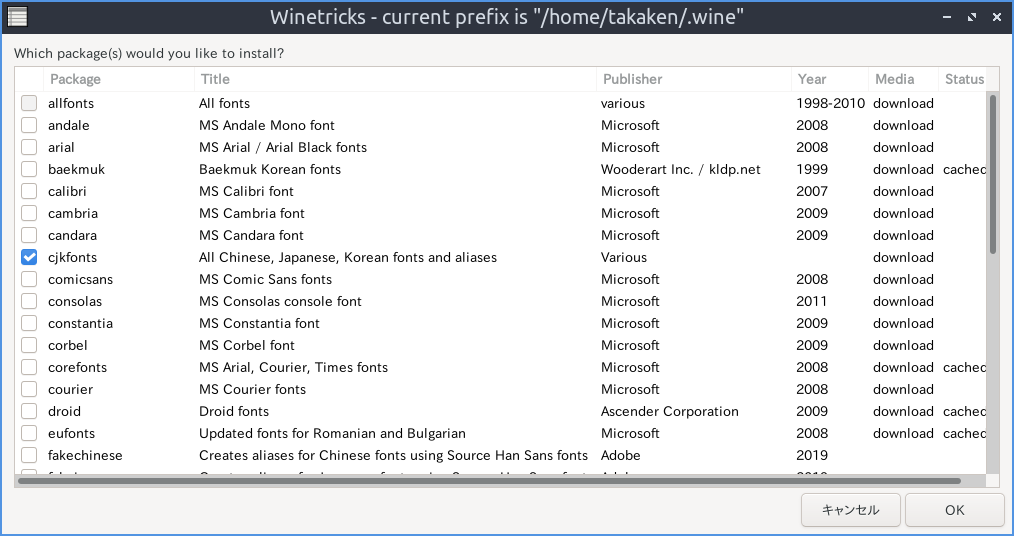Sort by the Publisher column header
The height and width of the screenshot is (536, 1014).
tap(694, 79)
